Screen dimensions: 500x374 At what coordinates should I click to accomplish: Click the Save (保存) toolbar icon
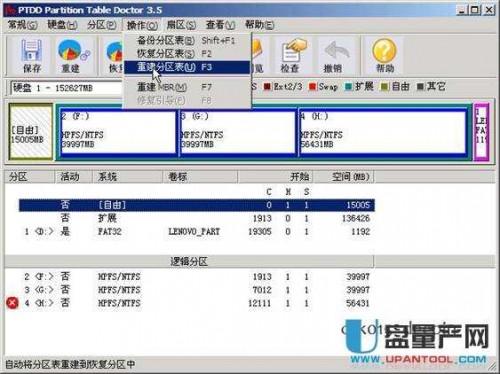coord(31,56)
